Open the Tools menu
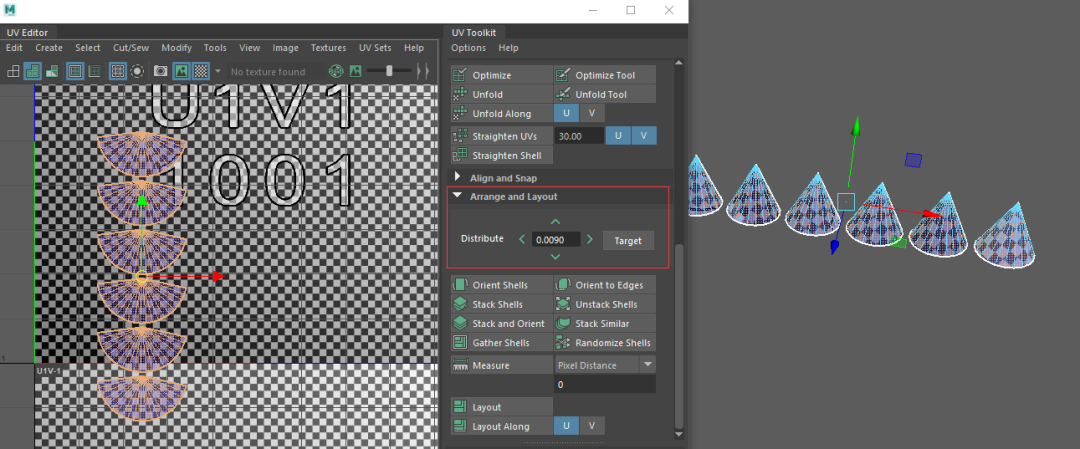This screenshot has width=1080, height=449. 215,48
